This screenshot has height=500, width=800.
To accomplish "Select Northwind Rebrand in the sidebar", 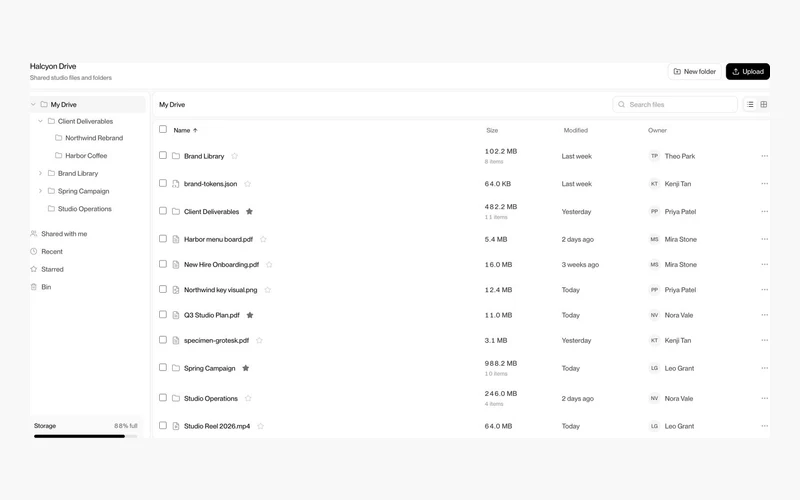I will click(x=88, y=138).
